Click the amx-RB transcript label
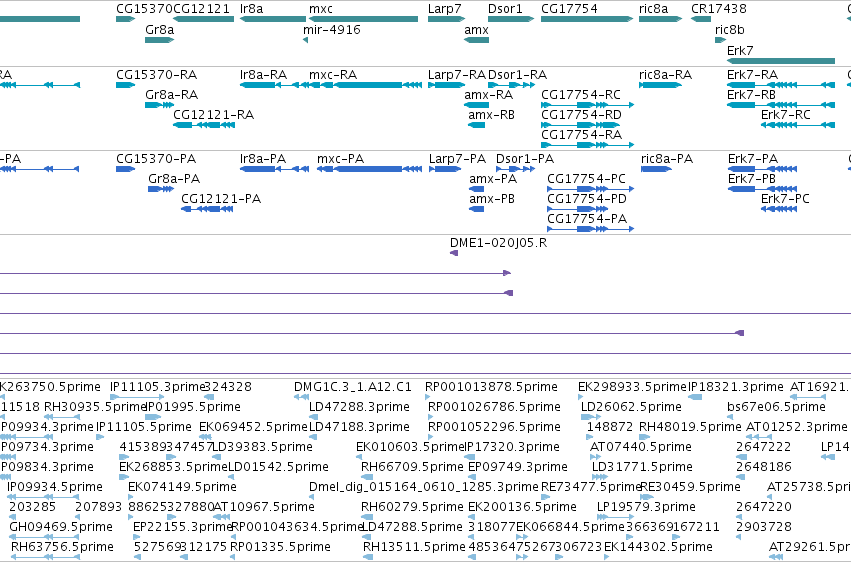Viewport: 851px width, 562px height. [x=491, y=114]
